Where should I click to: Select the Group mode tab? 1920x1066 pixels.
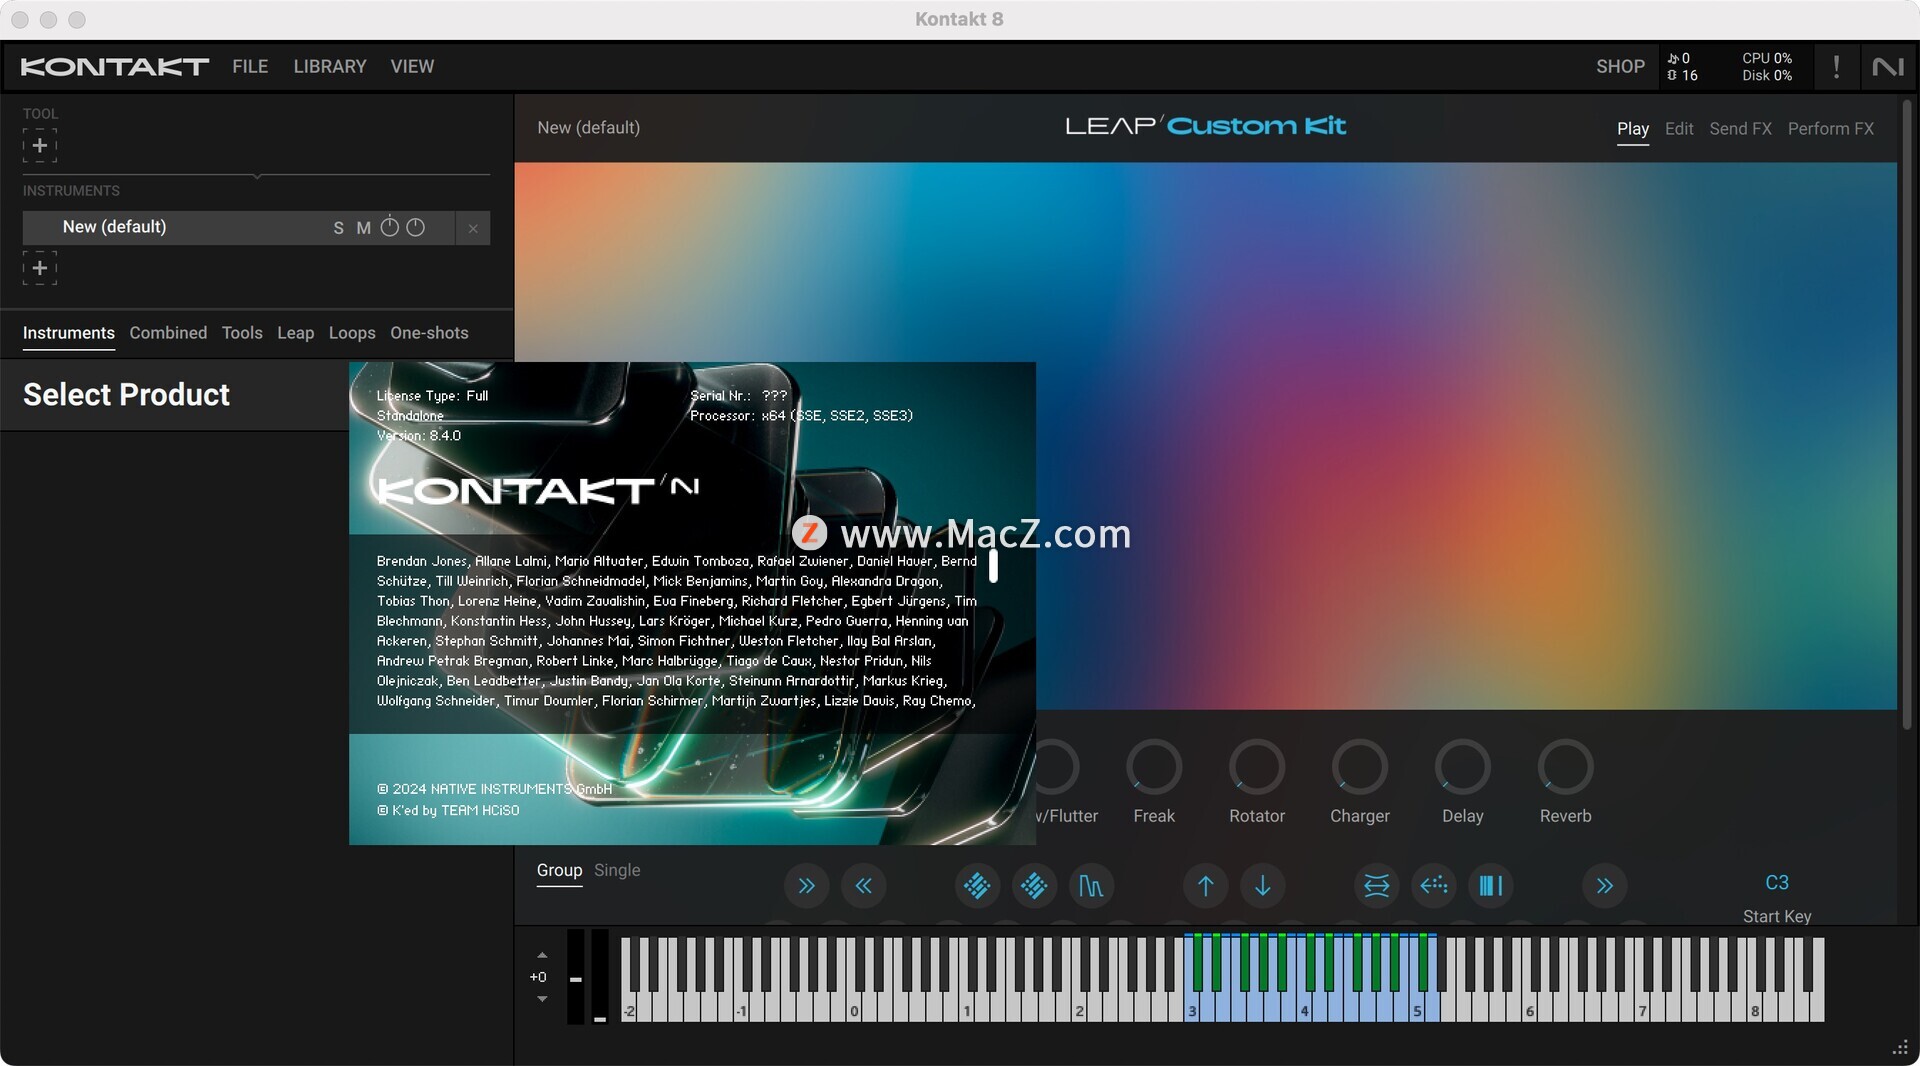coord(559,871)
